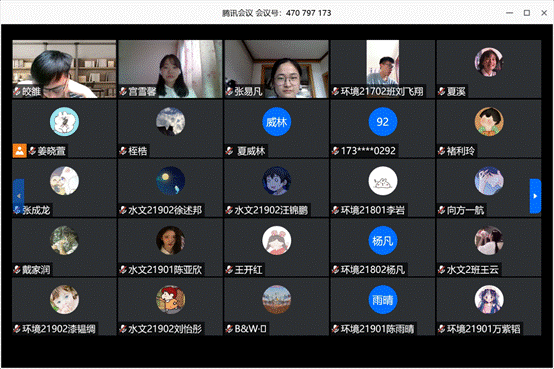Screen dimensions: 554x369
Task: Go to previous page of participants
Action: [18, 196]
